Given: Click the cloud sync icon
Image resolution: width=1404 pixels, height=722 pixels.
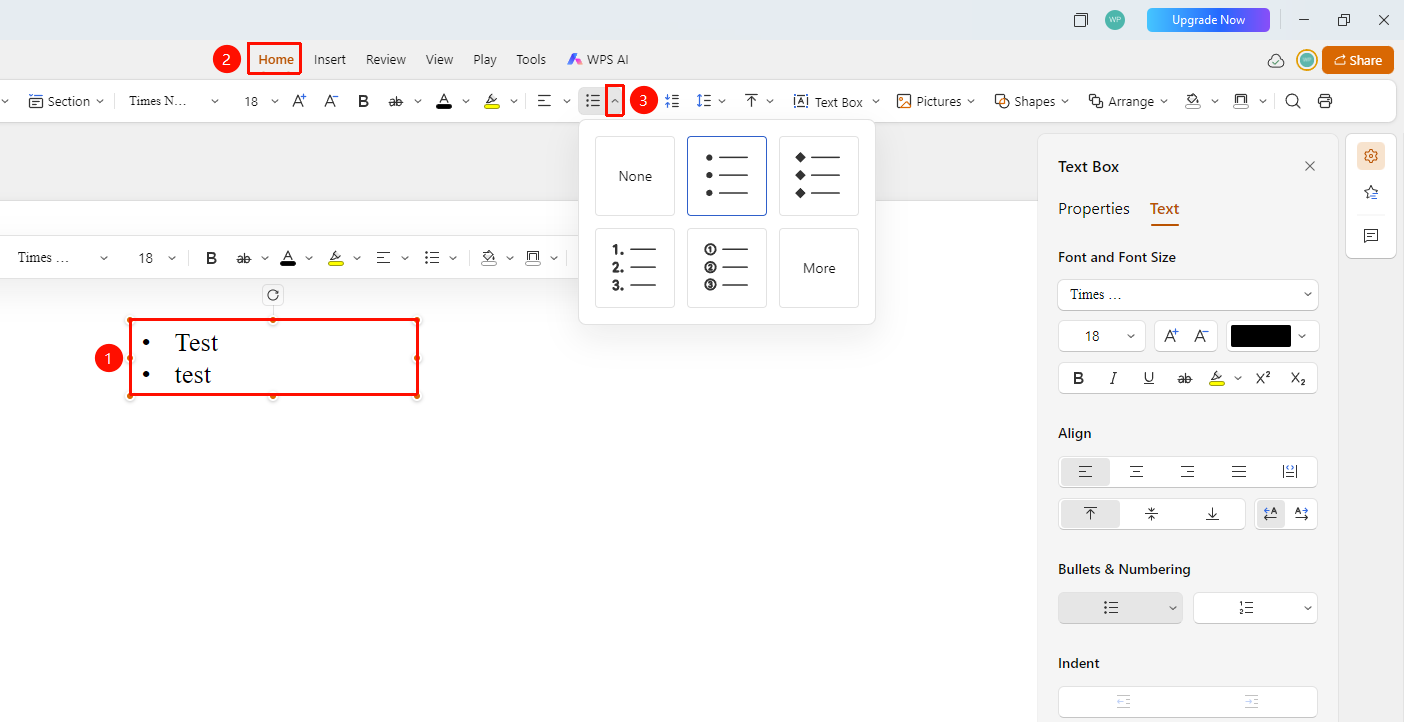Looking at the screenshot, I should (1276, 60).
